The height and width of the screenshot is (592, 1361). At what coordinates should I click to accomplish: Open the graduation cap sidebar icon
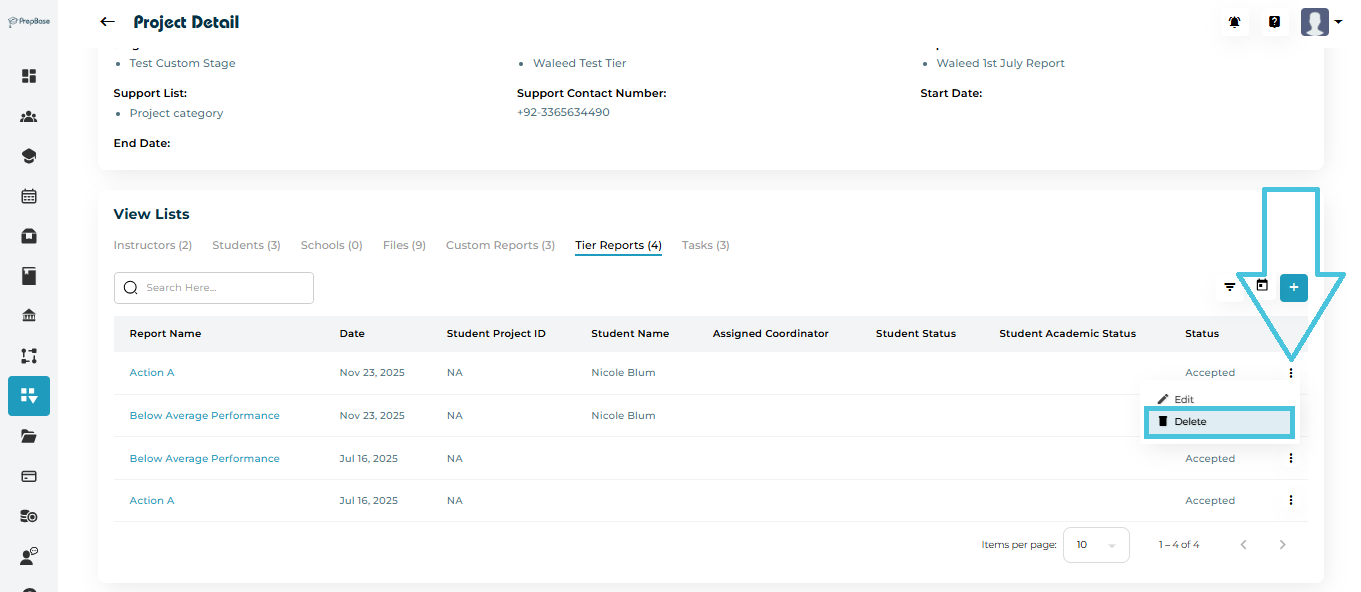29,156
